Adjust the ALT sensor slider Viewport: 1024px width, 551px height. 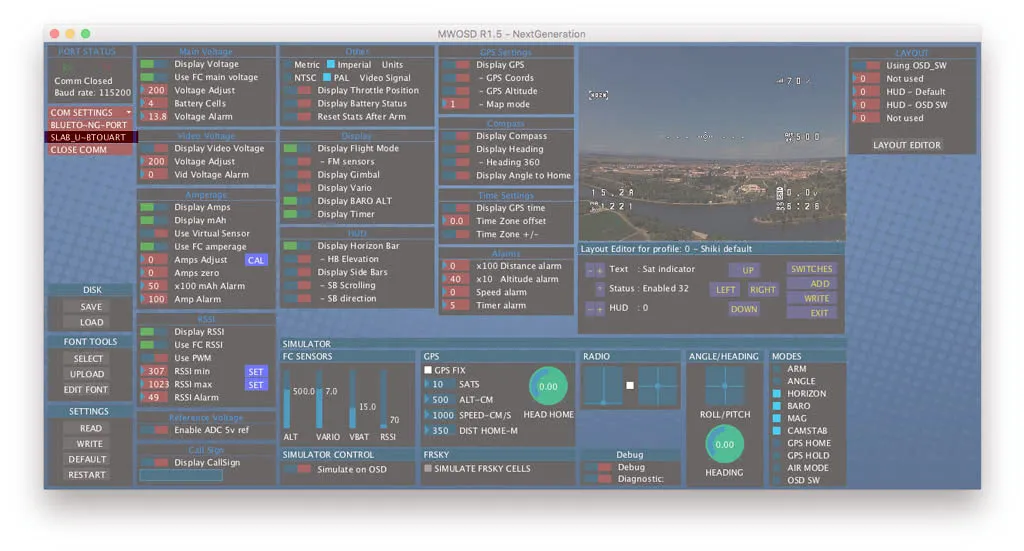pyautogui.click(x=289, y=400)
